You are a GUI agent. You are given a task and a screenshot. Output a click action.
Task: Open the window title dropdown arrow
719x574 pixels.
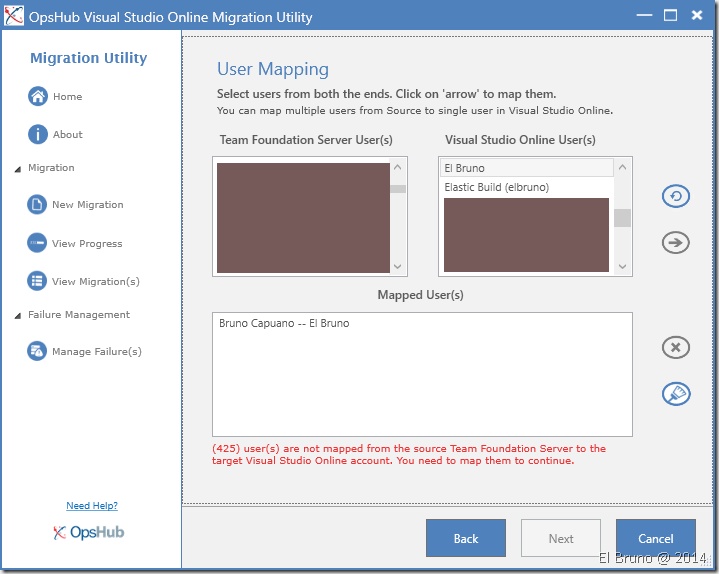(612, 16)
